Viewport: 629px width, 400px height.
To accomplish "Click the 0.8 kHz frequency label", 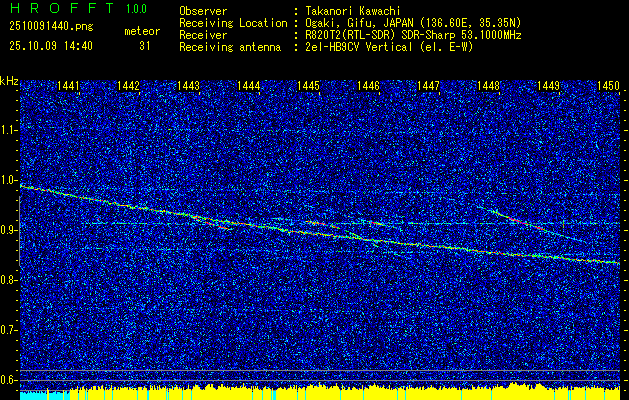I will (x=8, y=280).
